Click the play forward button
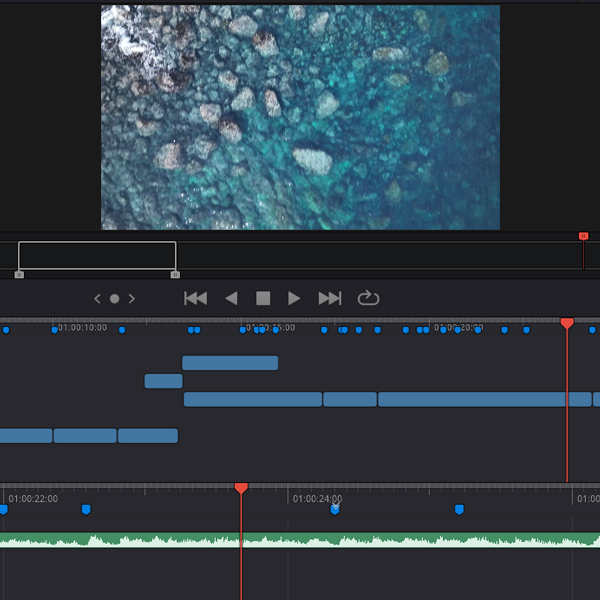Screen dimensions: 600x600 pyautogui.click(x=294, y=298)
